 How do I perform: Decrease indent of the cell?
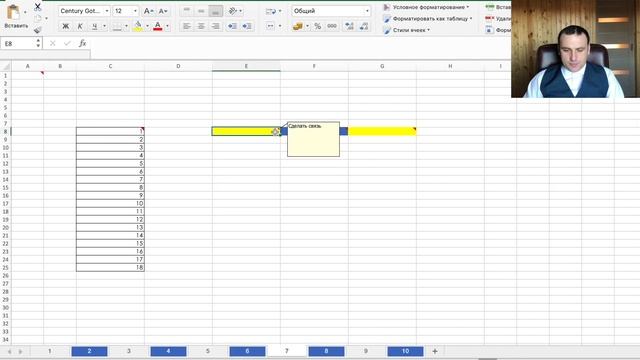[232, 26]
